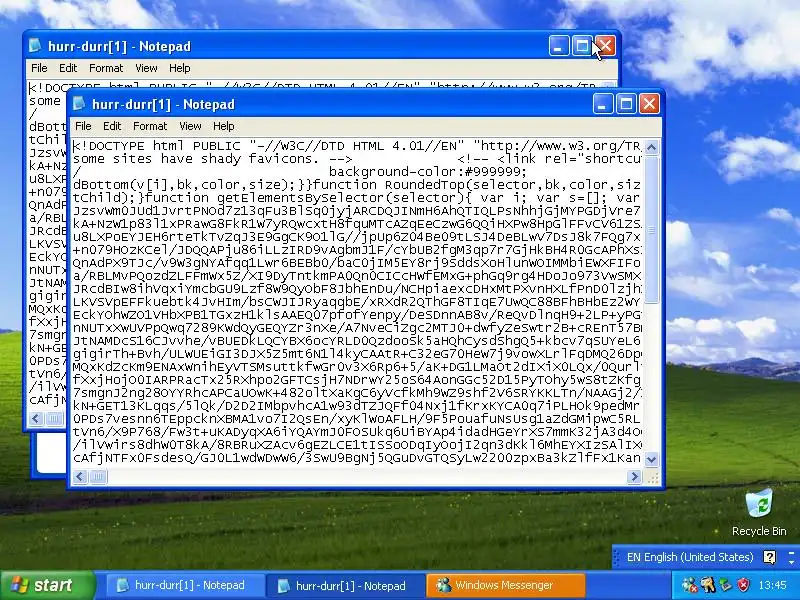This screenshot has height=600, width=800.
Task: Open the Help menu in the back Notepad window
Action: (180, 68)
